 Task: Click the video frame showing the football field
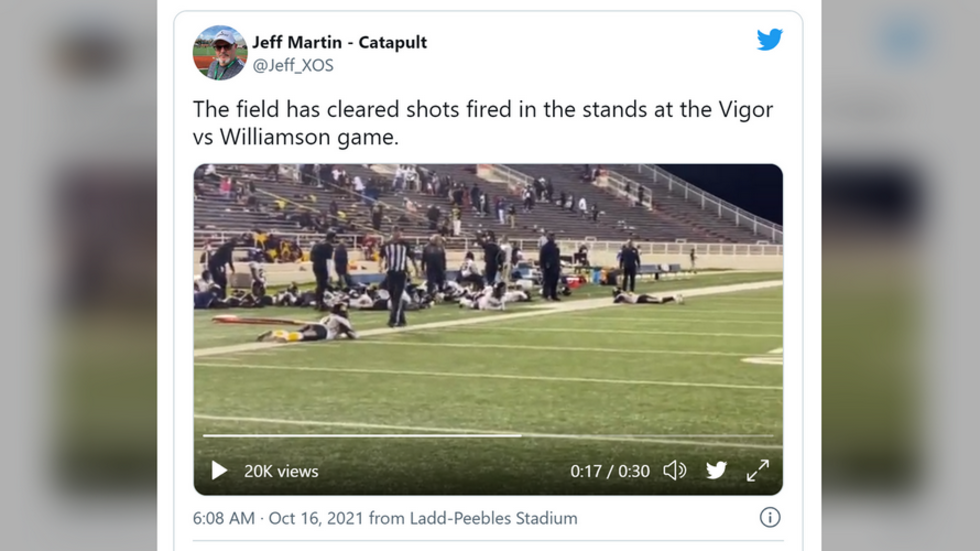tap(488, 300)
